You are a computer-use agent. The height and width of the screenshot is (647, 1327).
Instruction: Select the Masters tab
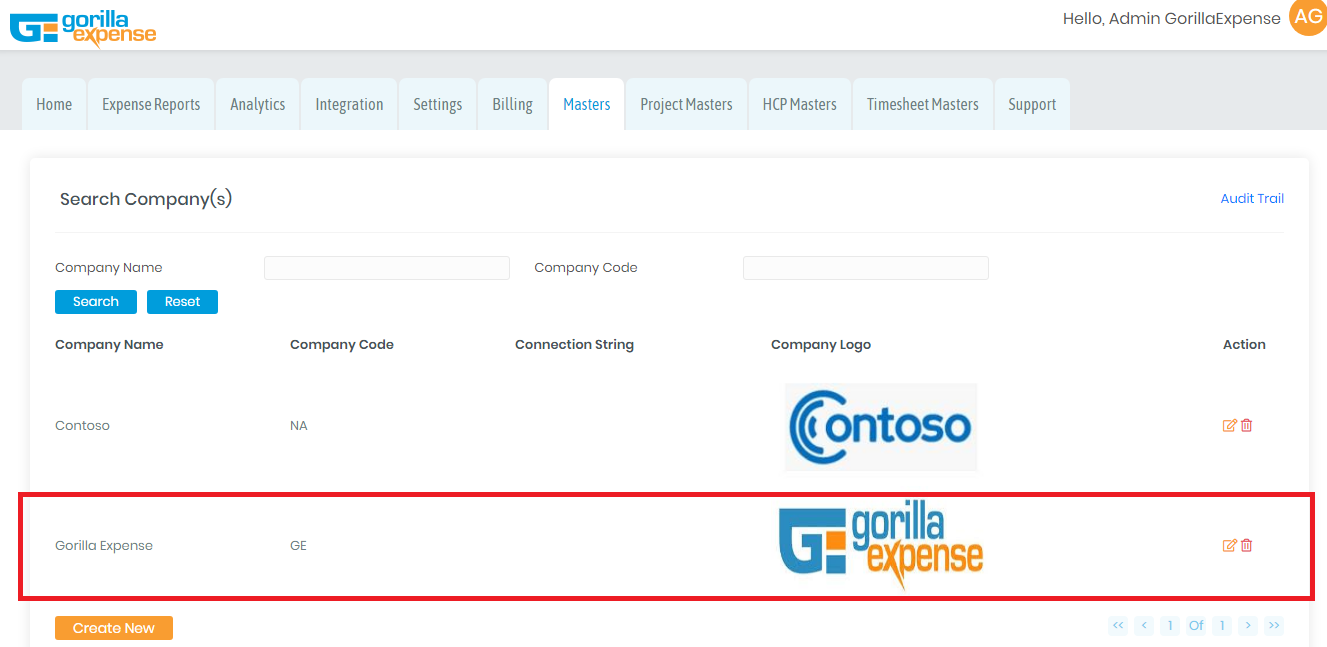coord(587,104)
